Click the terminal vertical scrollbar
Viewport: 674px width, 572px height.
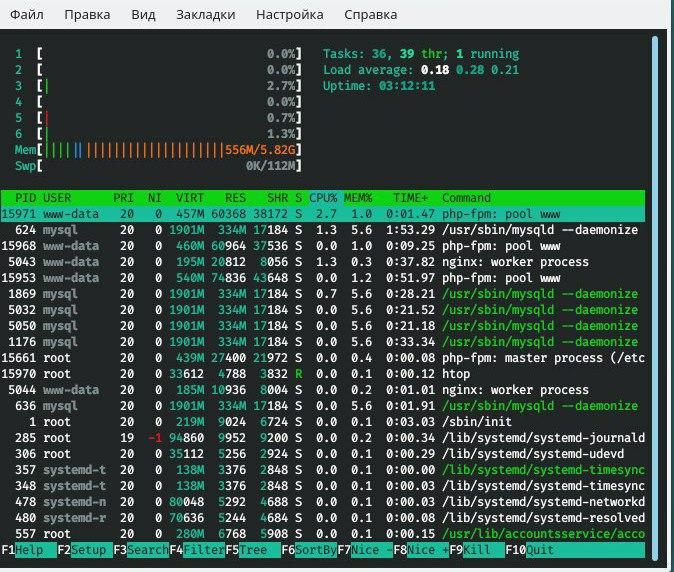(x=655, y=297)
